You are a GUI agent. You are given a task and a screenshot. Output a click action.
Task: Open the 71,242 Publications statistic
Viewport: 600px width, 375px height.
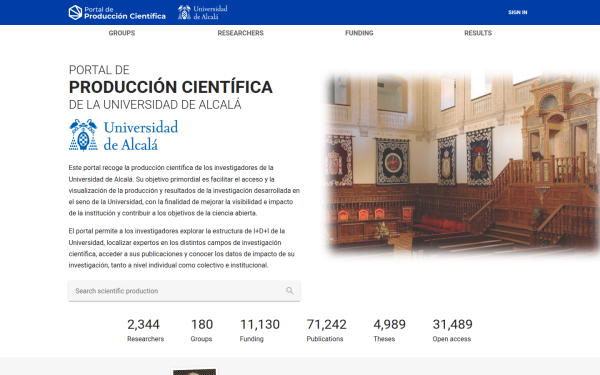tap(326, 330)
